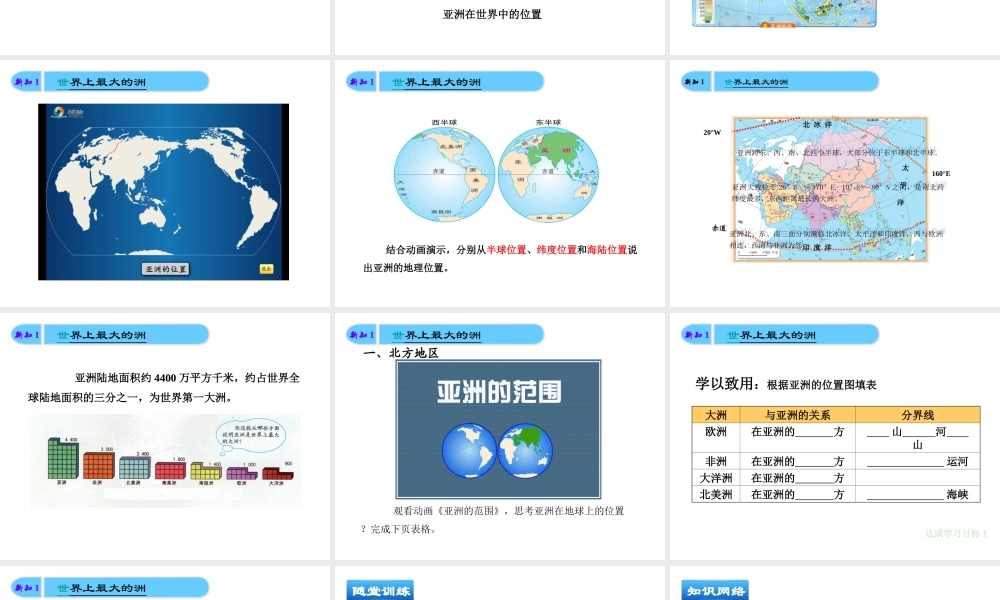Select the 知识网络 section header

click(x=714, y=590)
